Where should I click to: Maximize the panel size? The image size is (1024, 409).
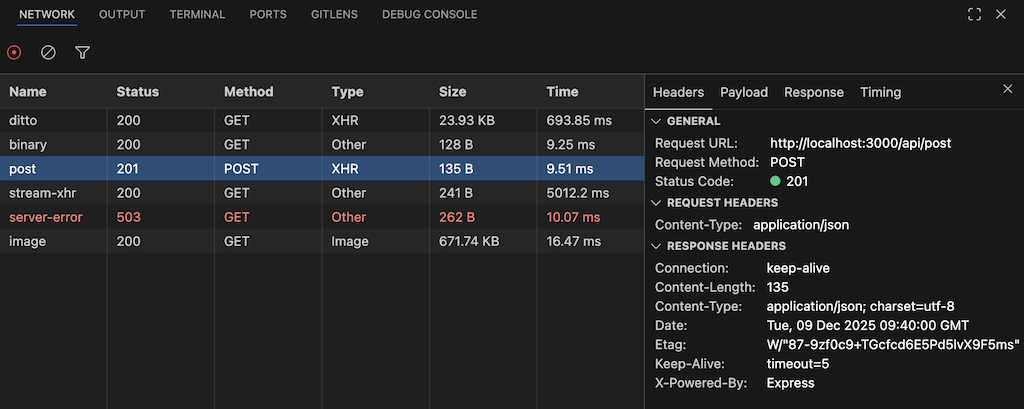click(x=975, y=15)
